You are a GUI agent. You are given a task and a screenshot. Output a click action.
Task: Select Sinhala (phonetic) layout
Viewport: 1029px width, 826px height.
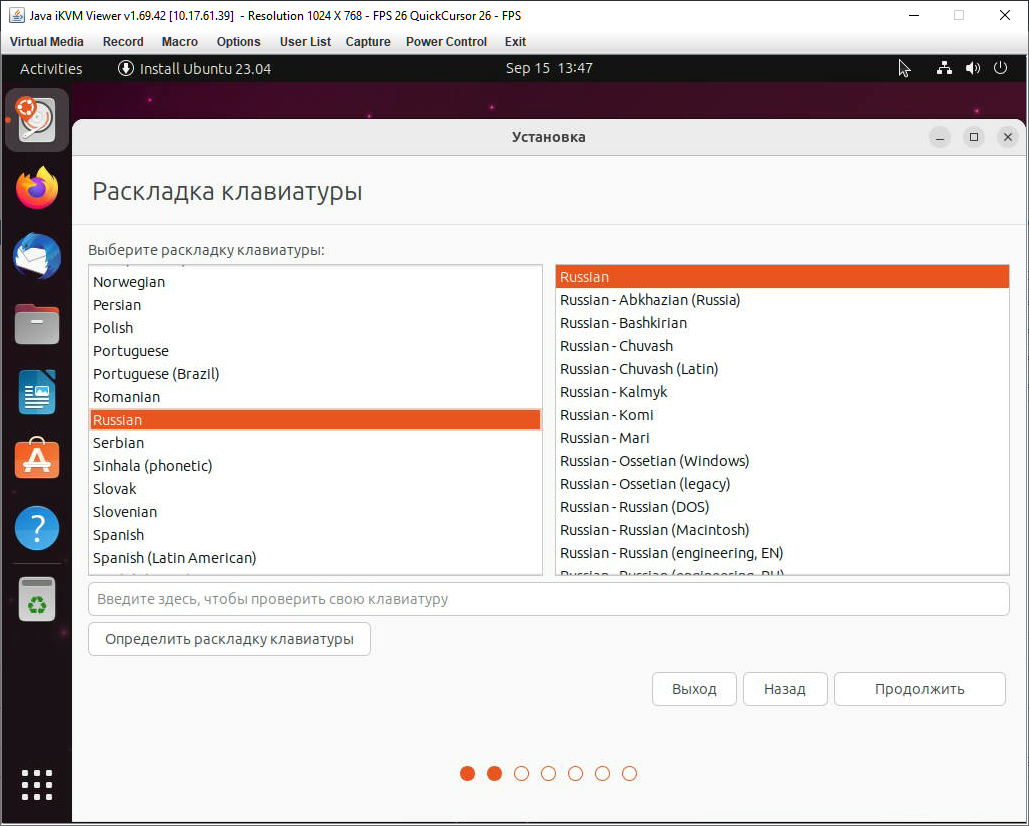315,466
